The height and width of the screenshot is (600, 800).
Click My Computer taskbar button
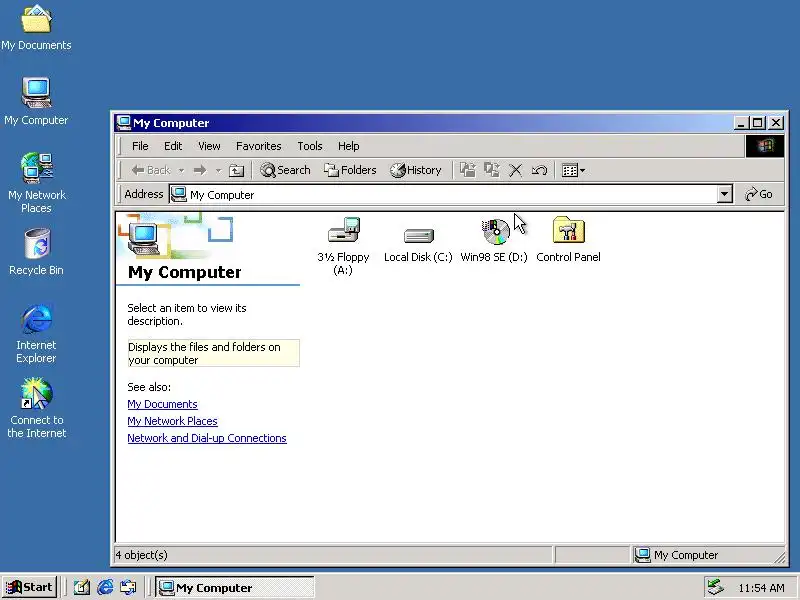pyautogui.click(x=235, y=587)
